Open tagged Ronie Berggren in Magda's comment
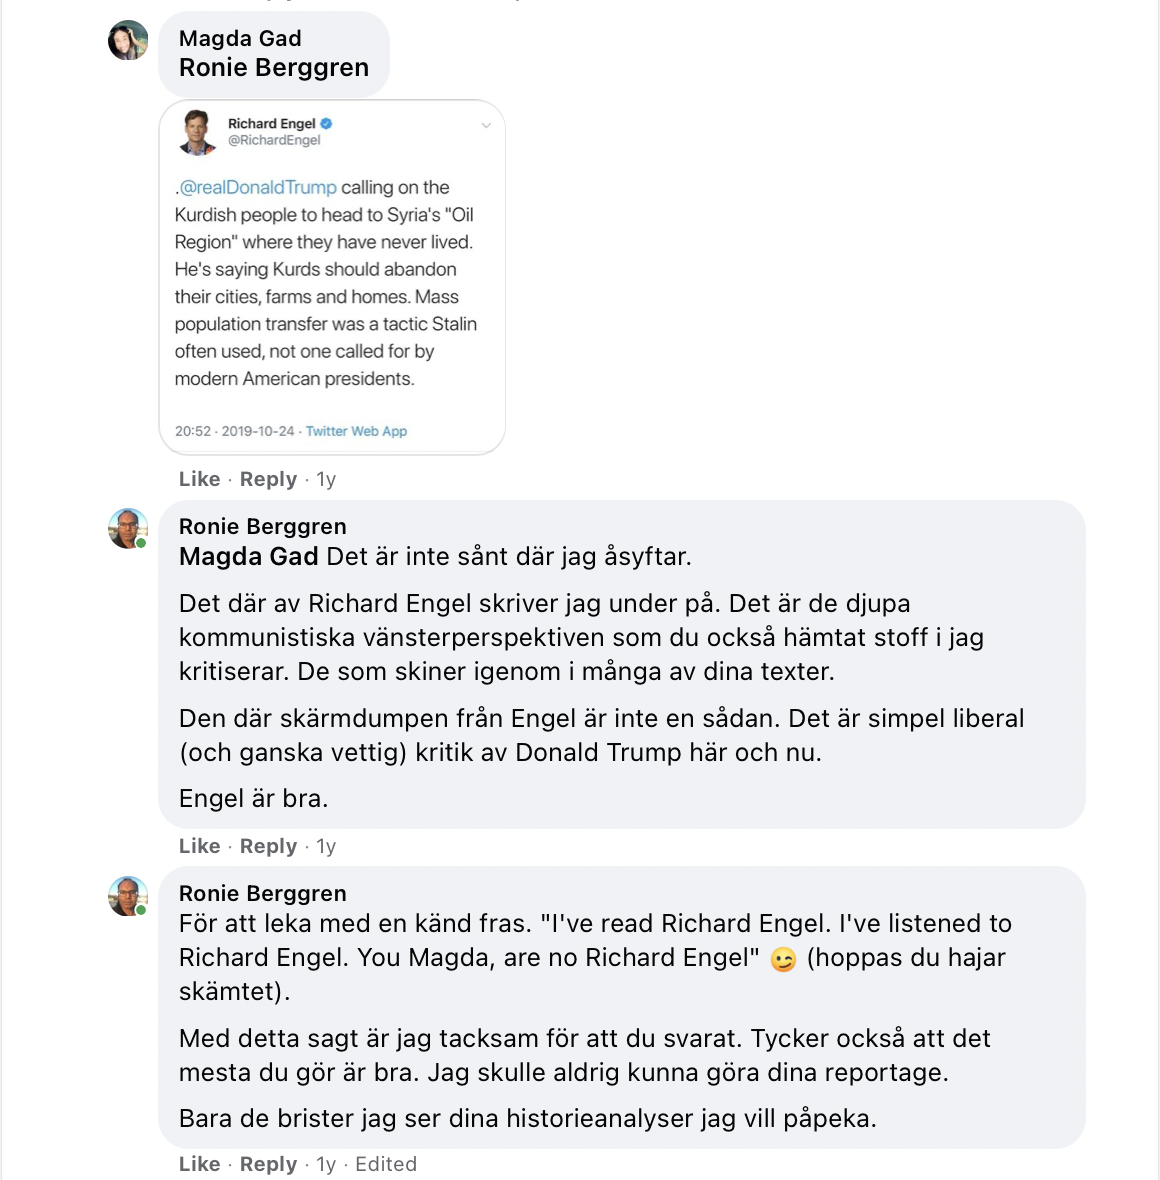This screenshot has height=1180, width=1160. (274, 68)
